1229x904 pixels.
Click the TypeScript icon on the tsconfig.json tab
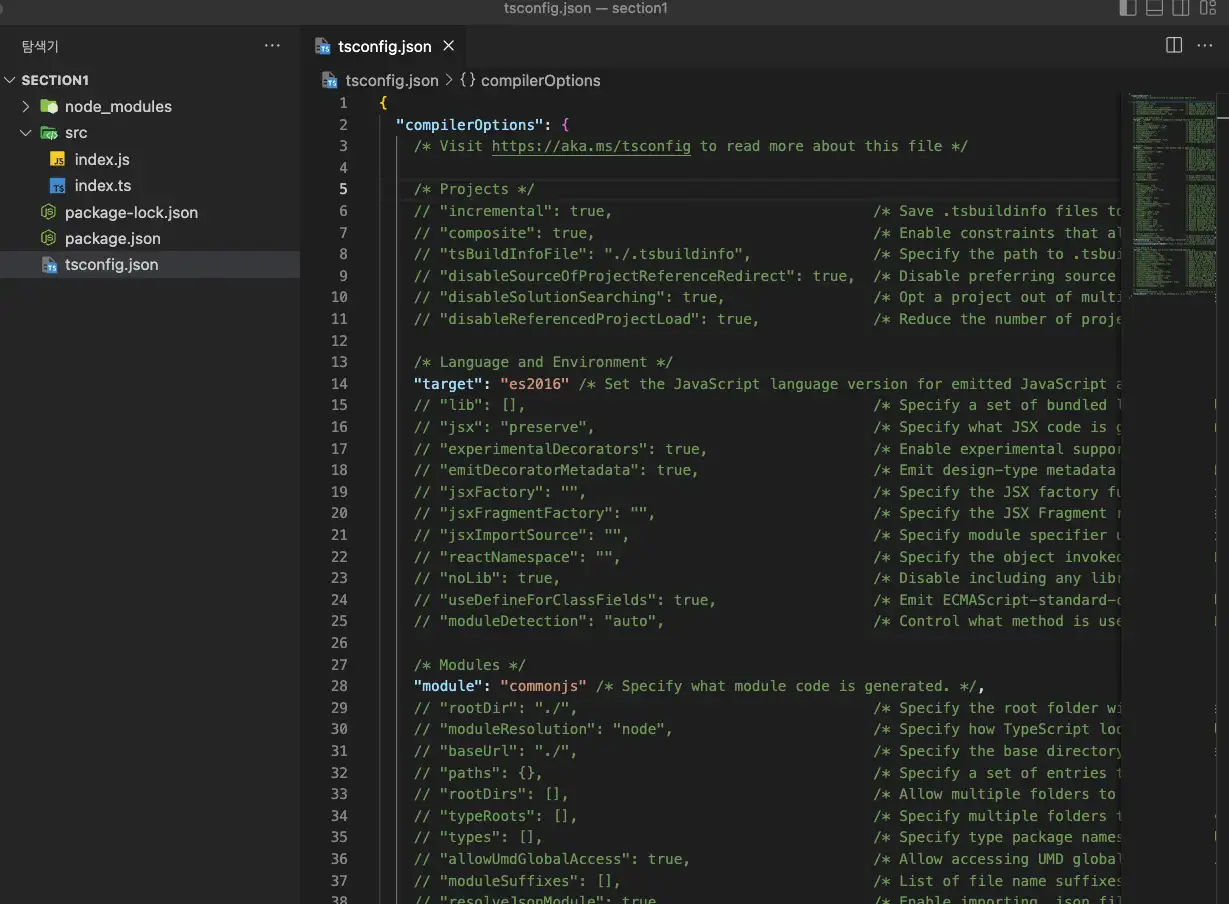[321, 45]
